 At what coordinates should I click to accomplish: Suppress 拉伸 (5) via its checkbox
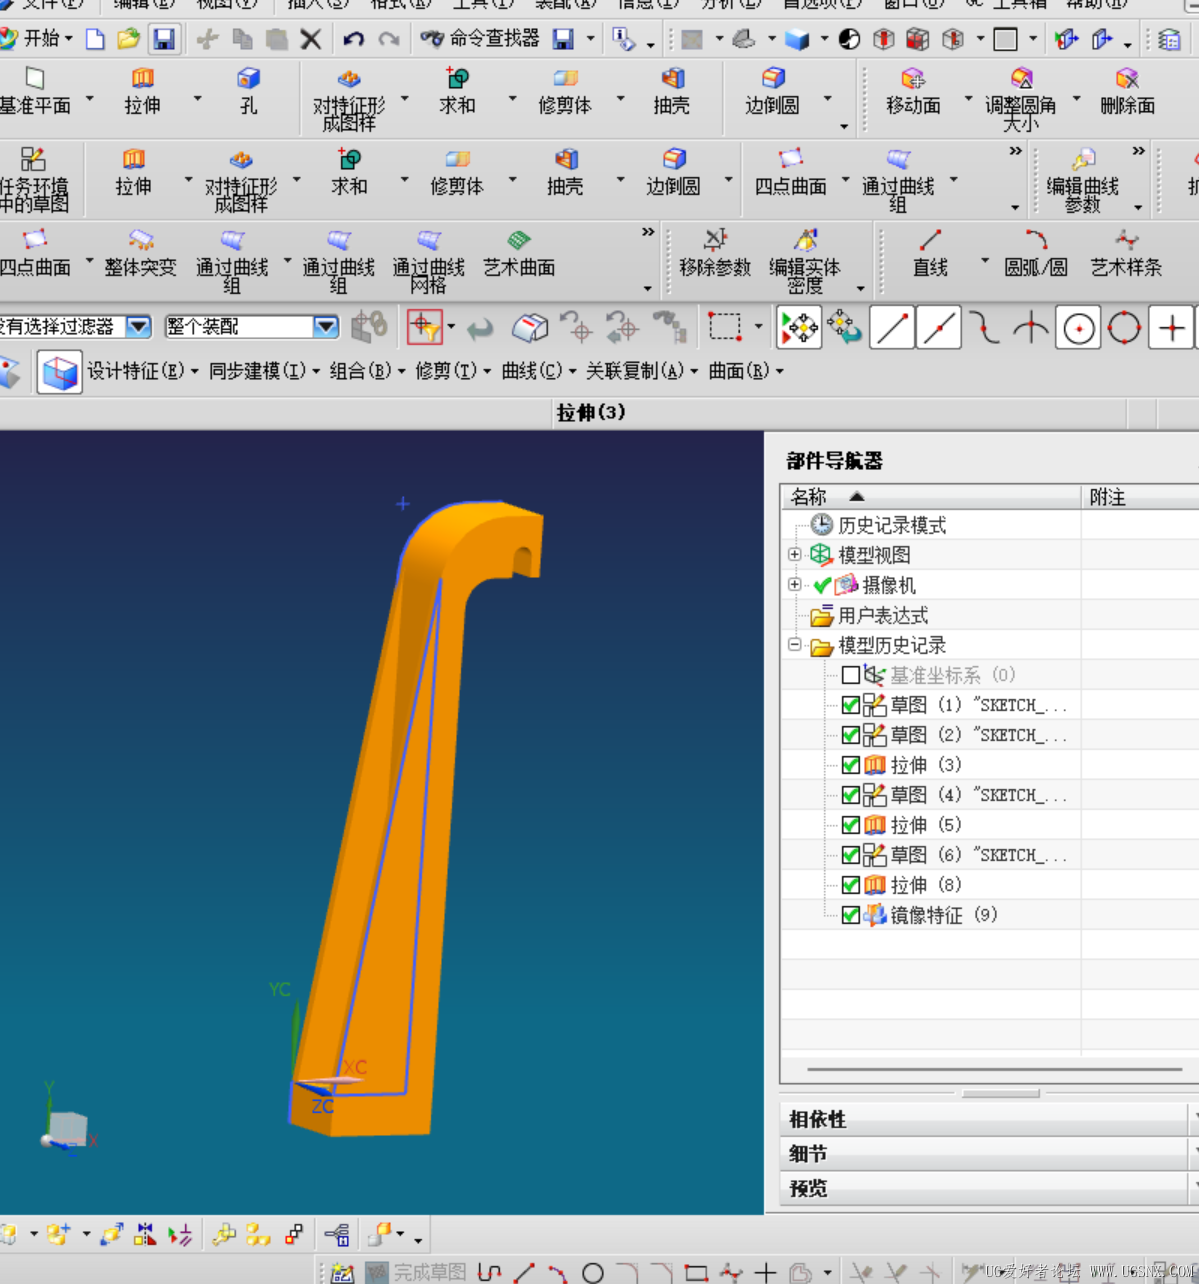click(851, 825)
